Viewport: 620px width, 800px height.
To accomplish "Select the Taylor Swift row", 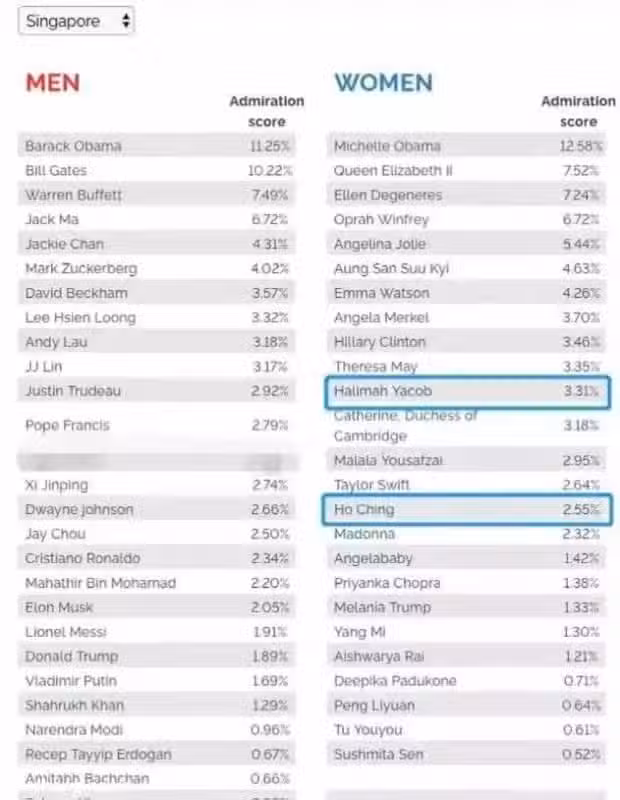I will (x=466, y=485).
